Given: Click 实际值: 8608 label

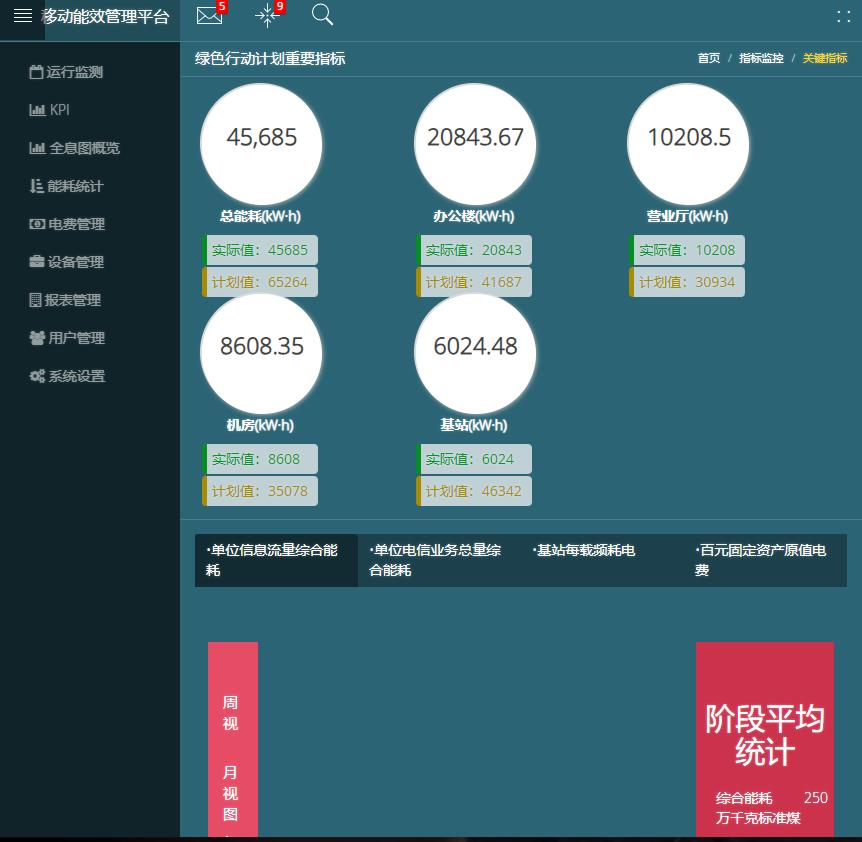Looking at the screenshot, I should (x=260, y=459).
